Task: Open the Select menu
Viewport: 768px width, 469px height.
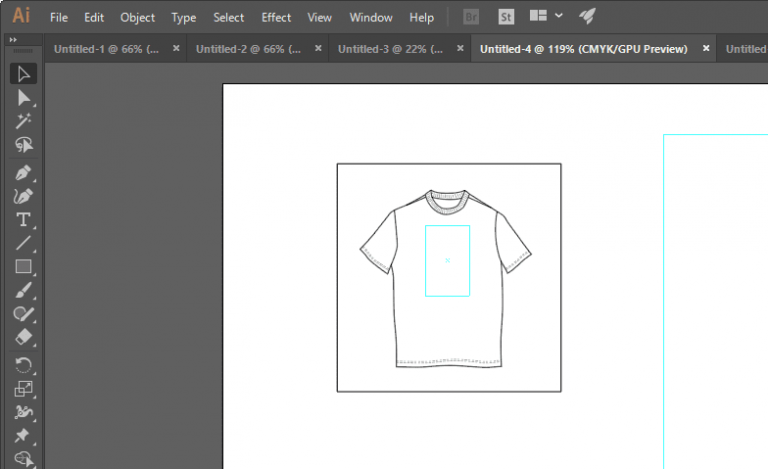Action: pyautogui.click(x=229, y=18)
